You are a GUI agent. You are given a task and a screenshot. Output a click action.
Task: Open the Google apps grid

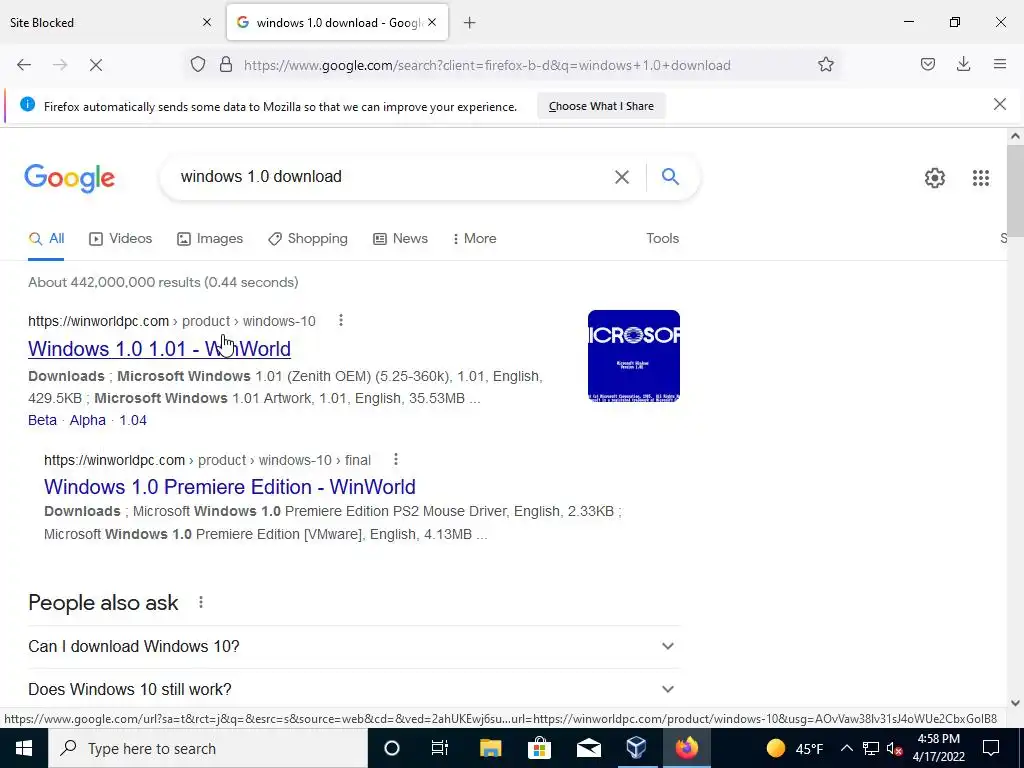point(980,178)
